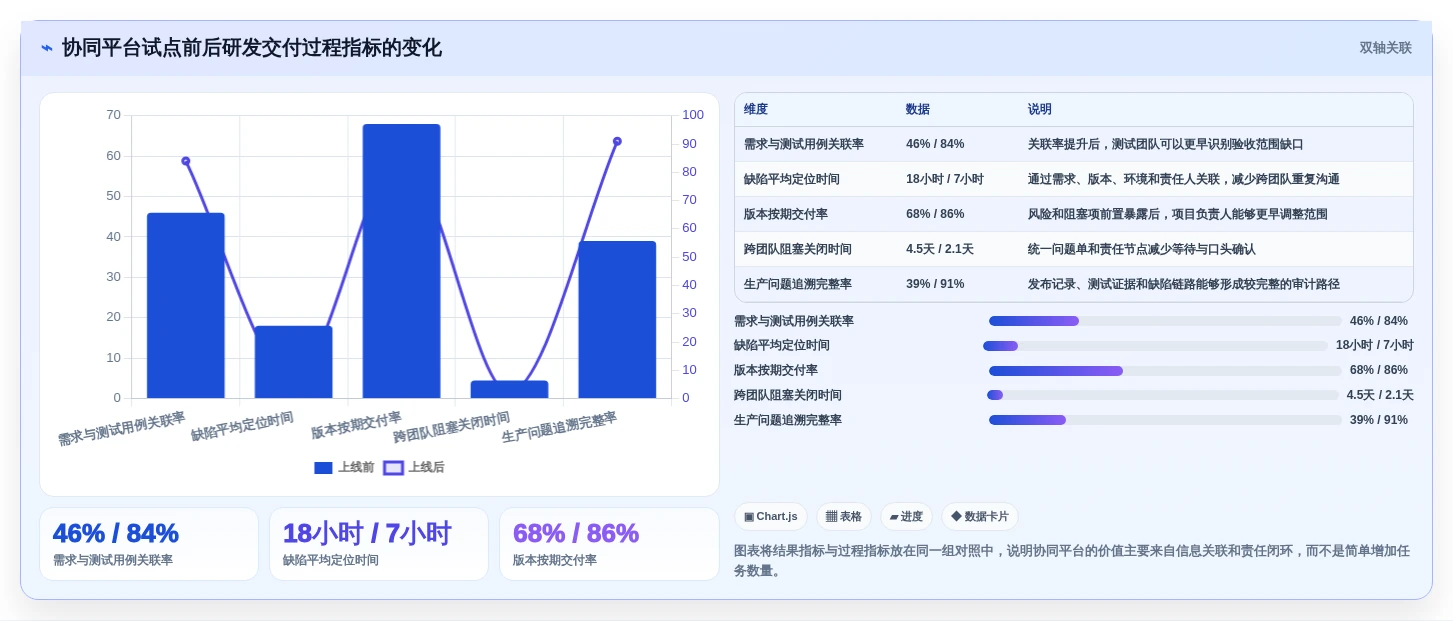Viewport: 1453px width, 621px height.
Task: Click line point above 需求与测试用例关联率 bar
Action: (186, 161)
